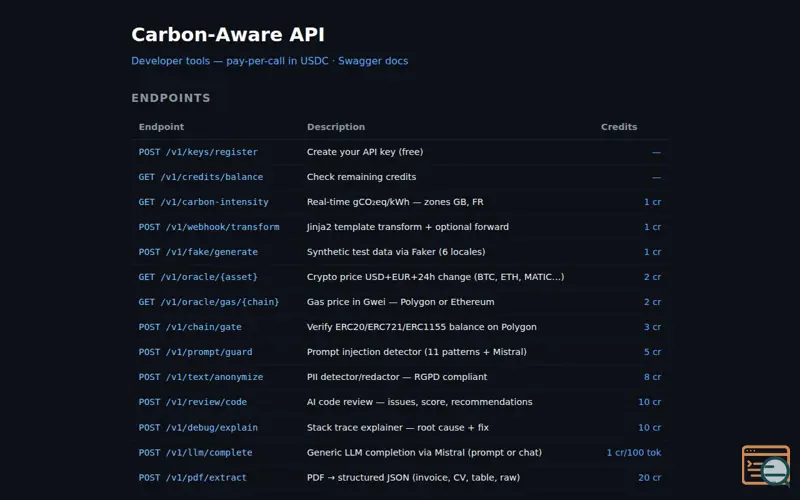Click 'AI code review' description
Viewport: 800px width, 500px height.
[419, 402]
